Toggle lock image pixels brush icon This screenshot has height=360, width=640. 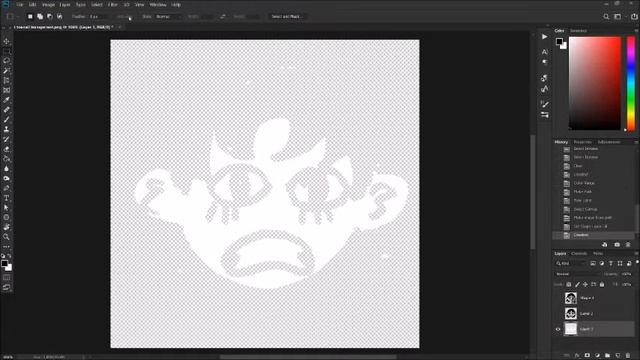[577, 284]
